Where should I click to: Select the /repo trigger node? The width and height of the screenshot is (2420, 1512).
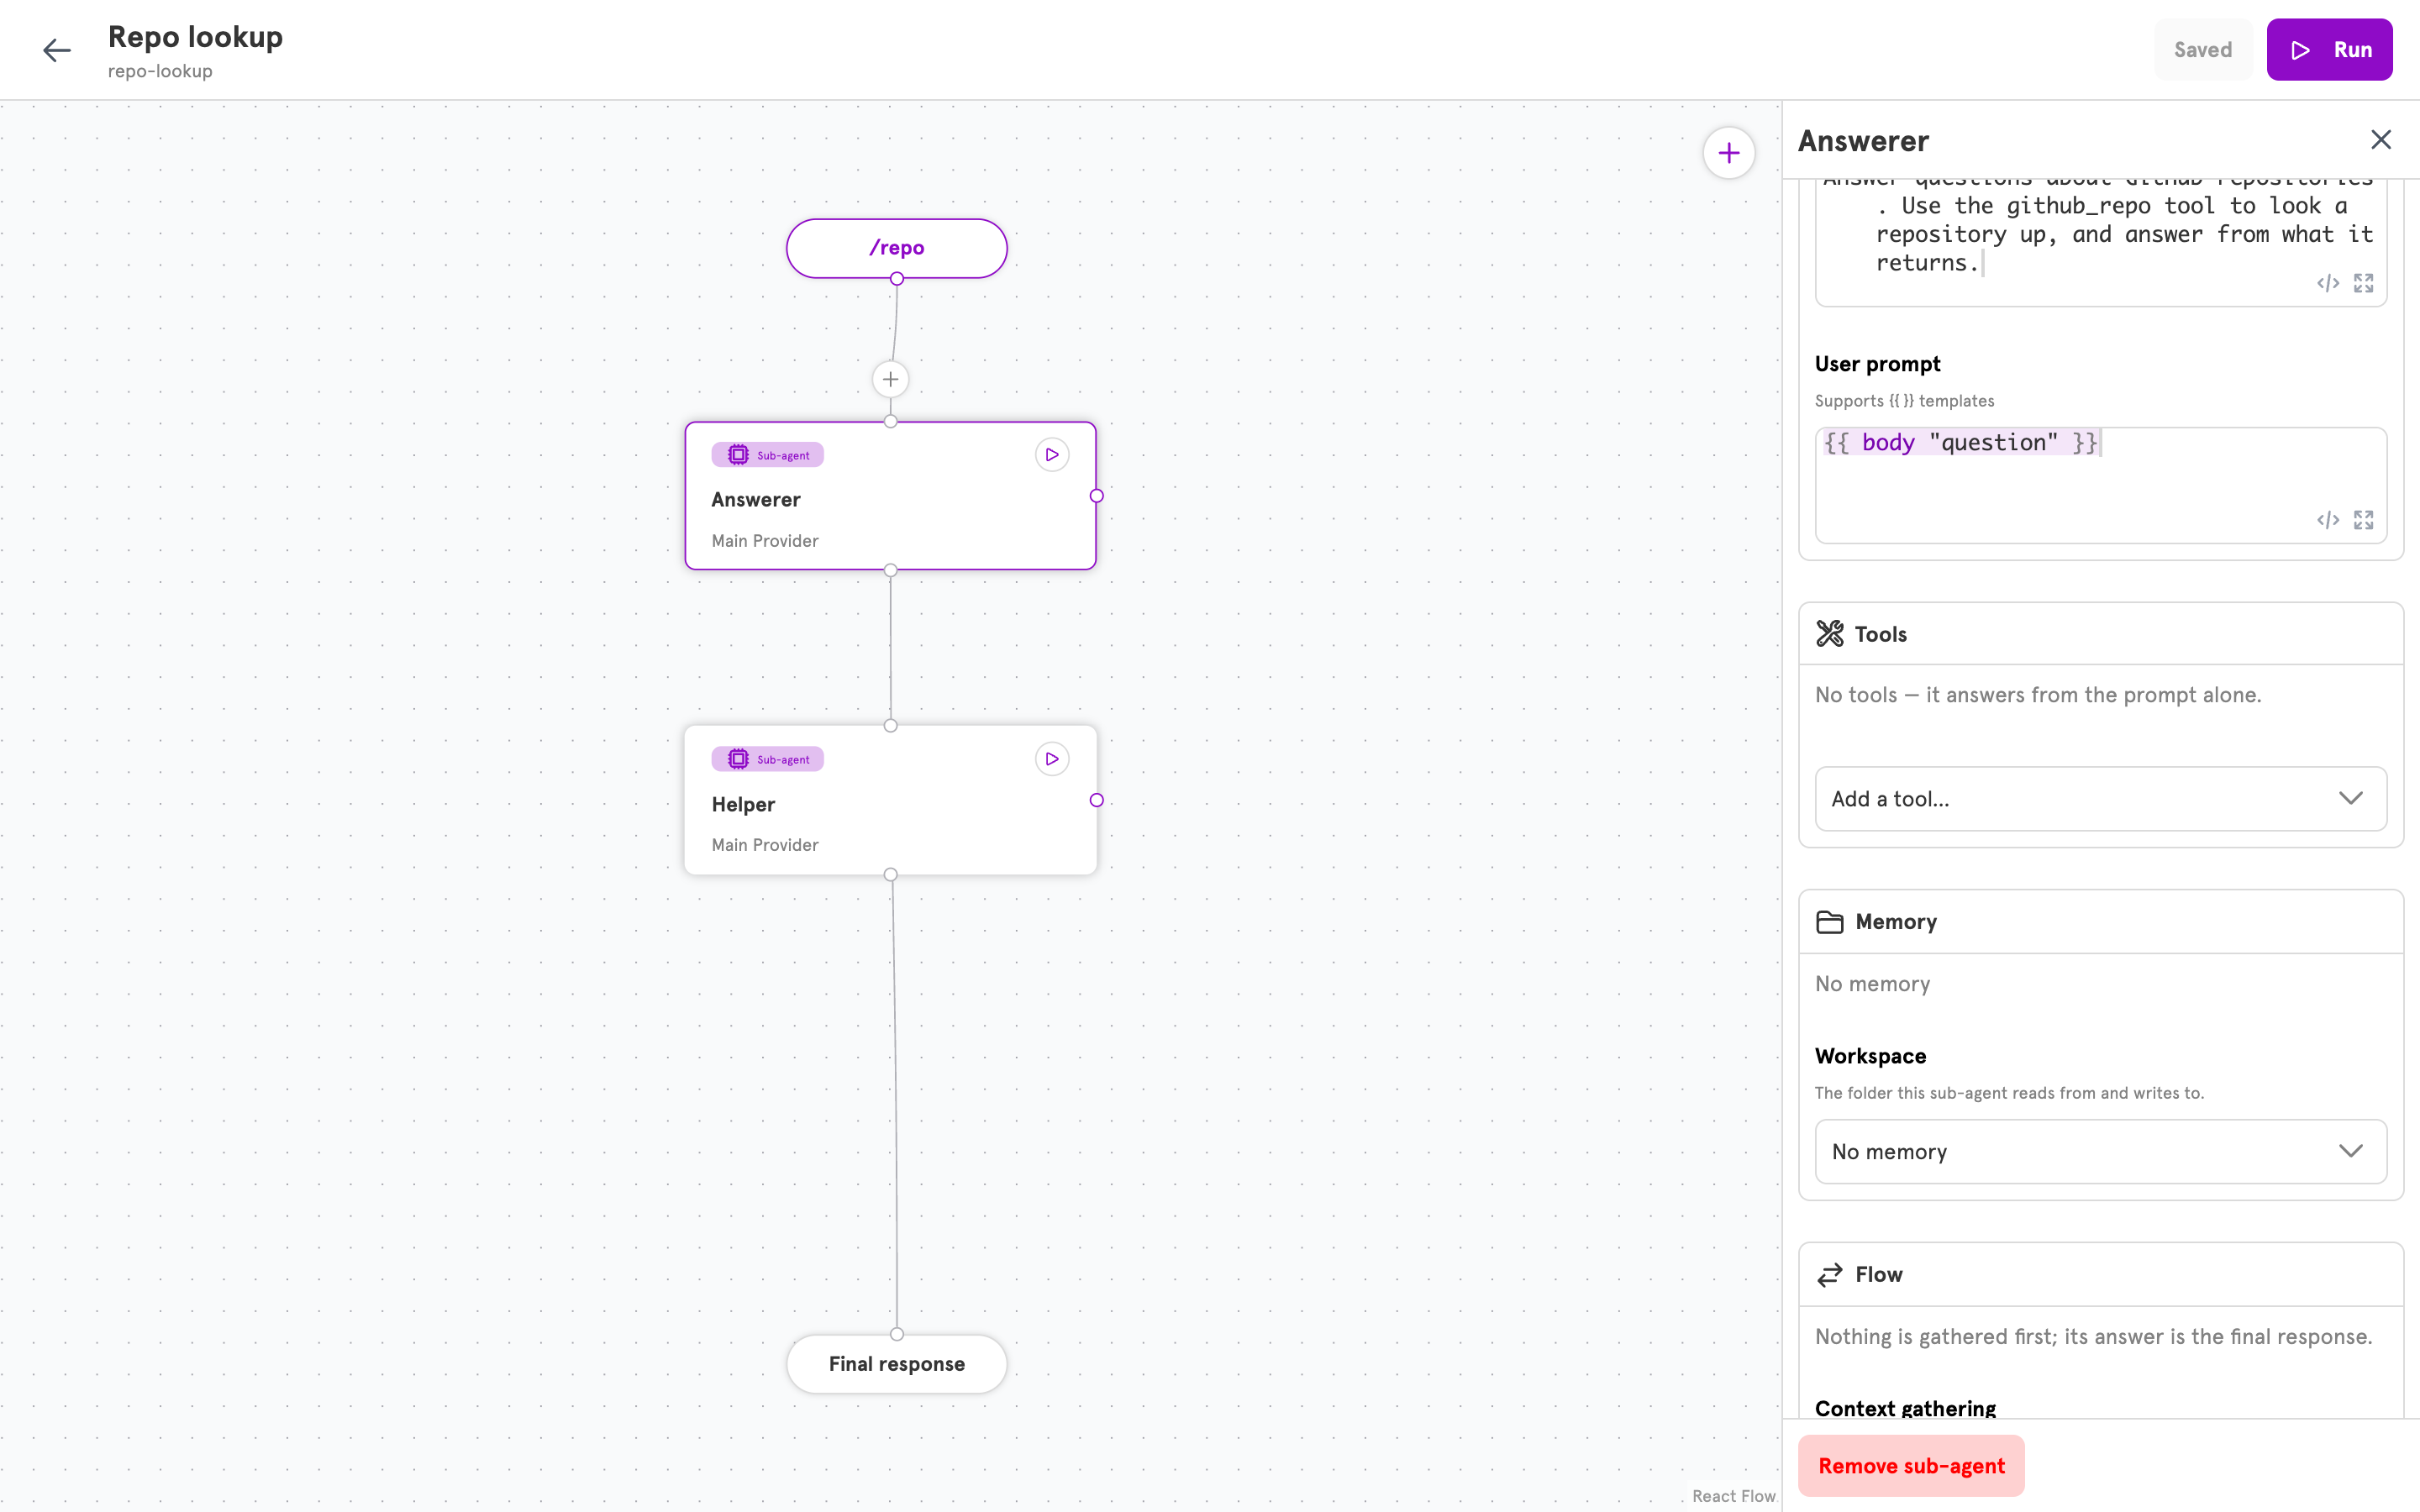(896, 248)
